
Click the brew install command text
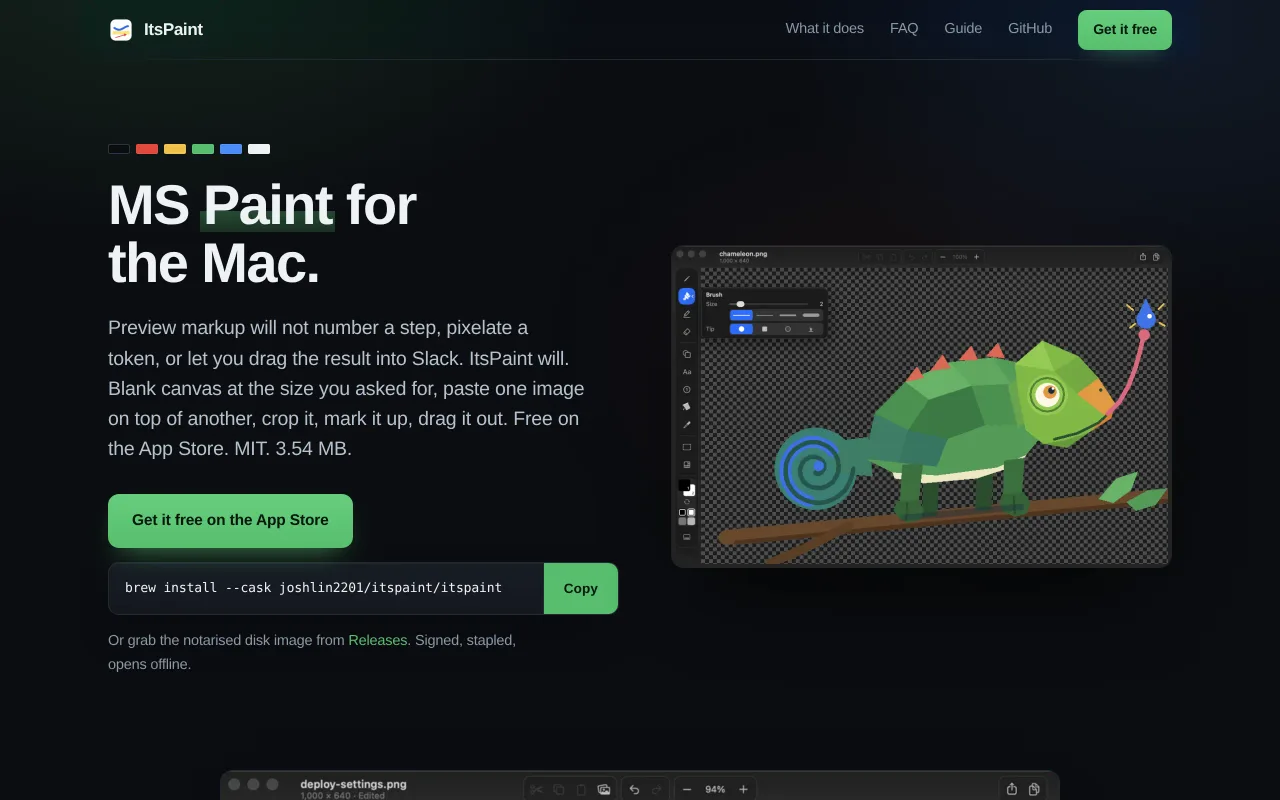pyautogui.click(x=313, y=588)
